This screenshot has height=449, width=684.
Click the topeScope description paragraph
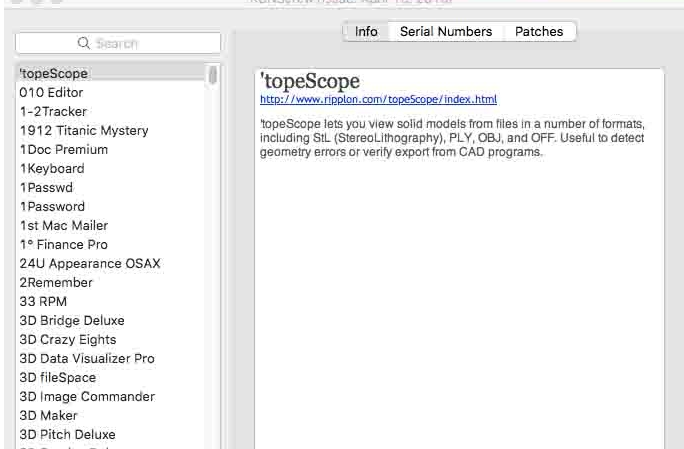point(452,138)
